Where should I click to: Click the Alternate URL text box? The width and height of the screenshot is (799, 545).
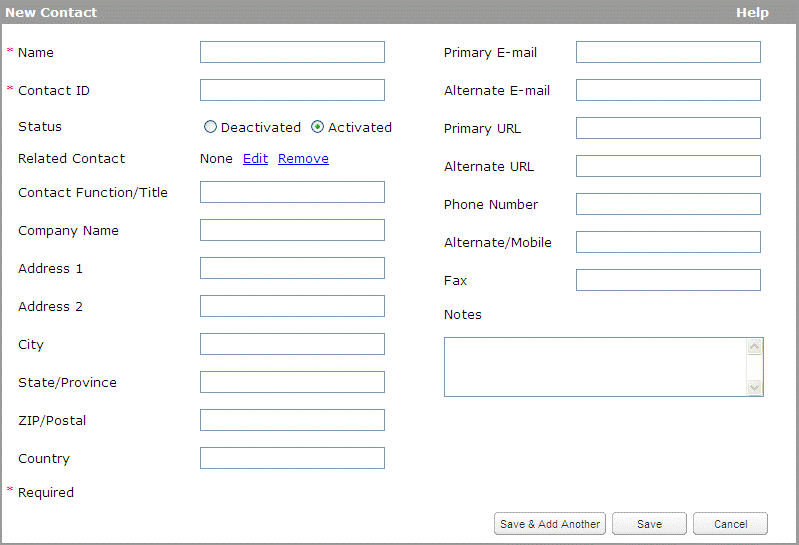point(668,166)
